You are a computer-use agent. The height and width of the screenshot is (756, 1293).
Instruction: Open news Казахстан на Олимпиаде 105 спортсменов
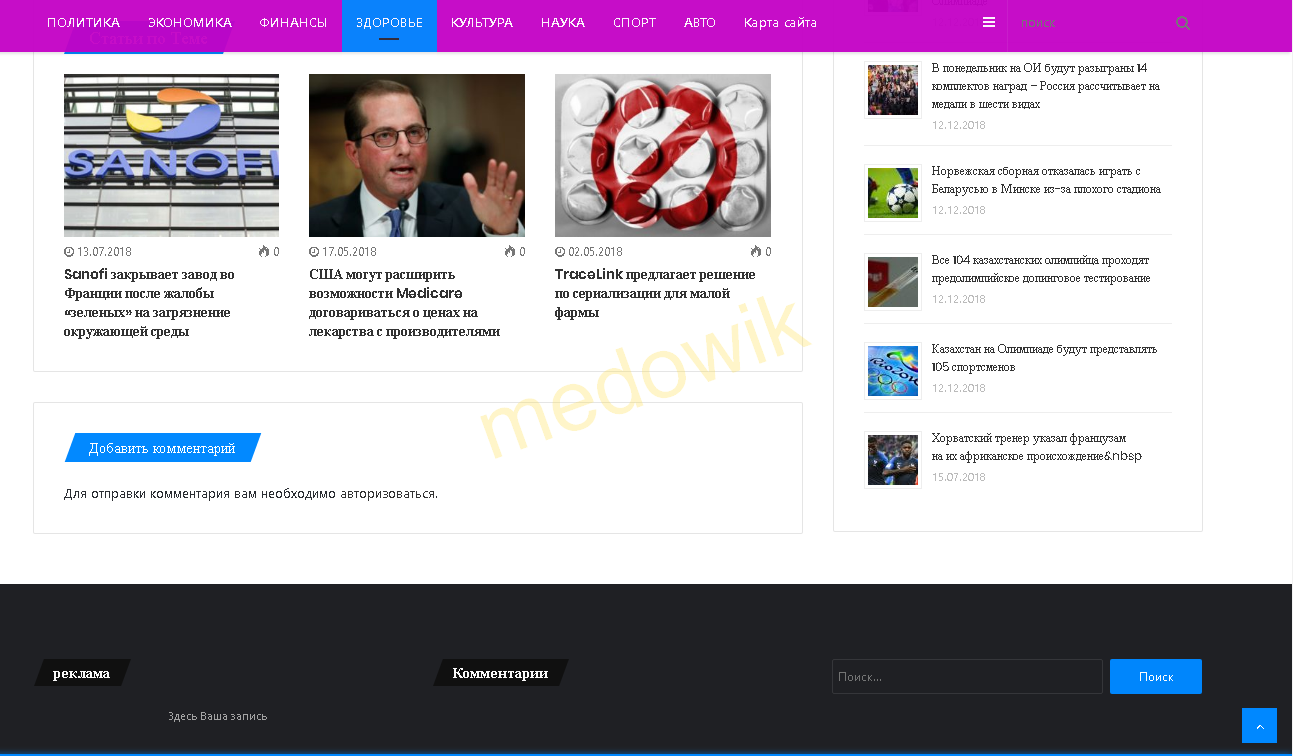(1044, 358)
